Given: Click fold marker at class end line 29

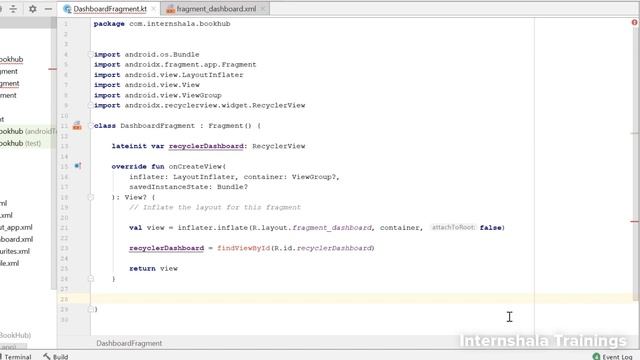Looking at the screenshot, I should pyautogui.click(x=91, y=309).
